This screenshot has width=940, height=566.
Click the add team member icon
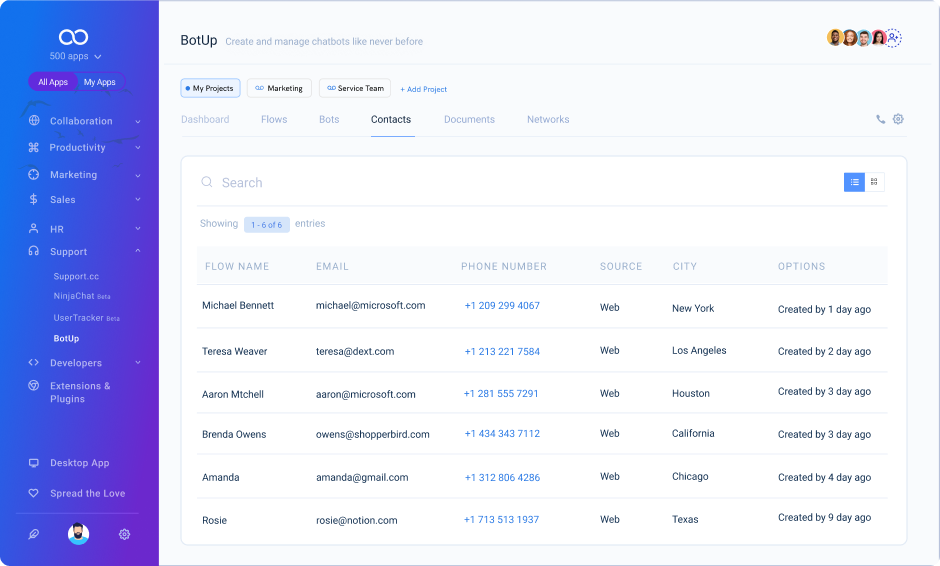point(893,38)
